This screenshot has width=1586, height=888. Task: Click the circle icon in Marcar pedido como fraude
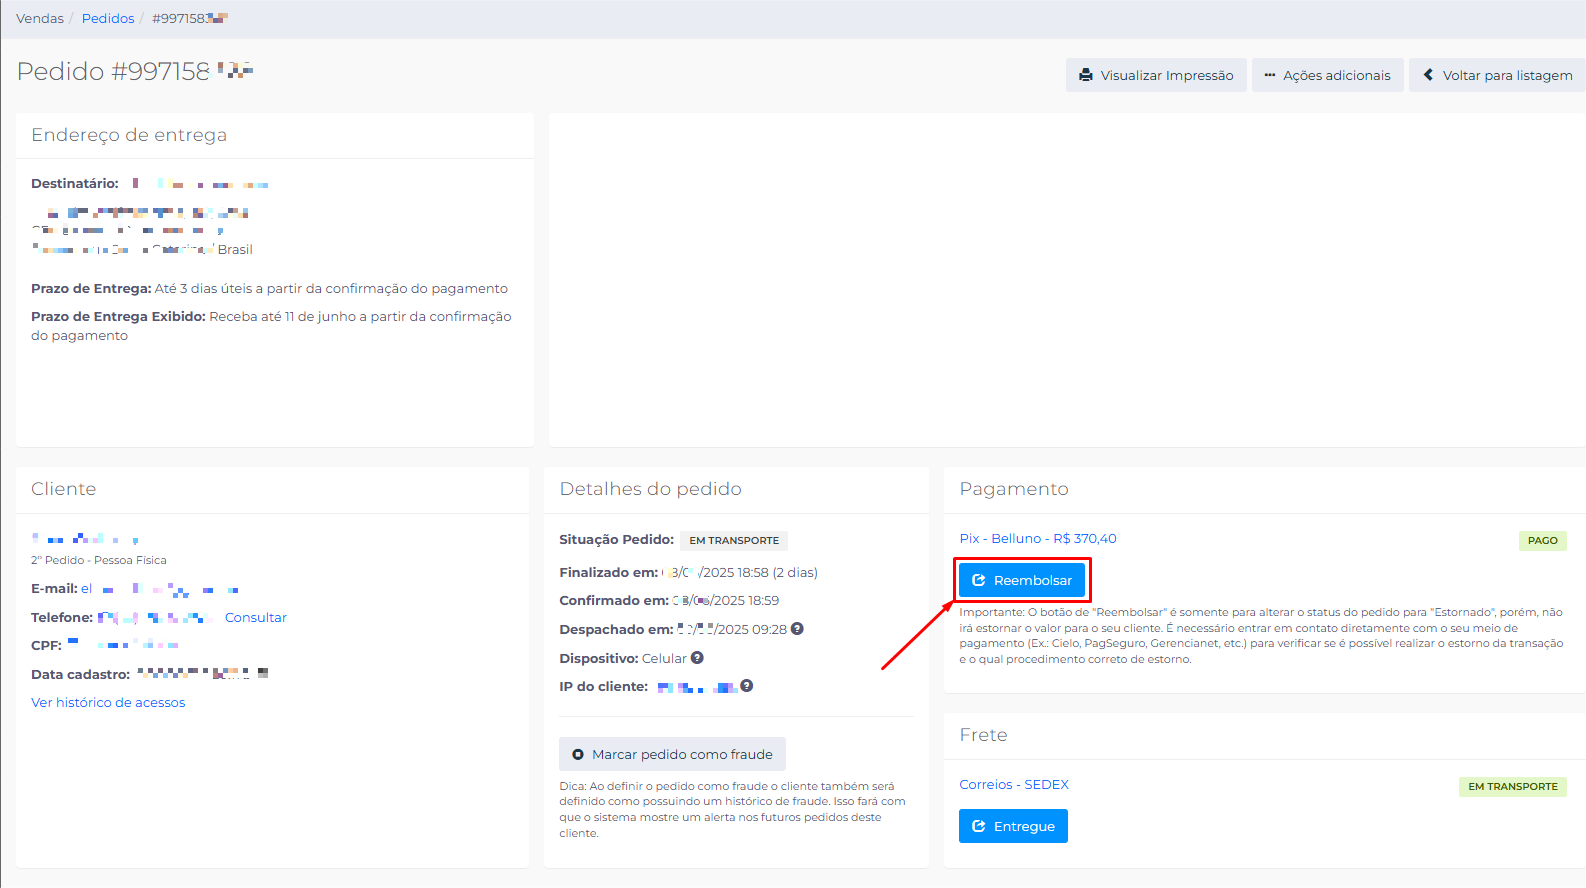click(x=578, y=754)
